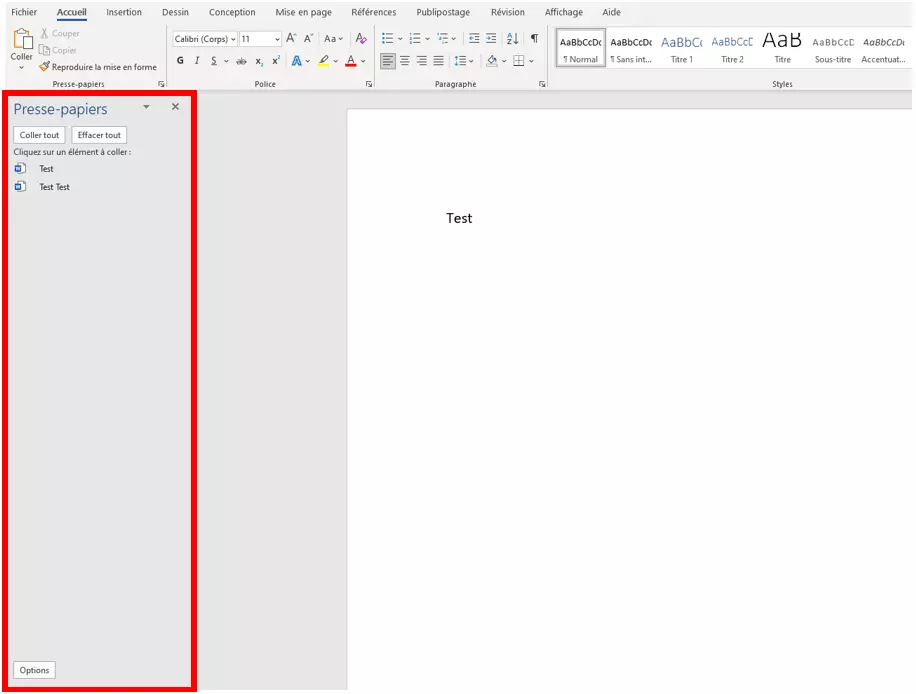Click the Effacer tout button
Viewport: 916px width, 694px height.
99,135
